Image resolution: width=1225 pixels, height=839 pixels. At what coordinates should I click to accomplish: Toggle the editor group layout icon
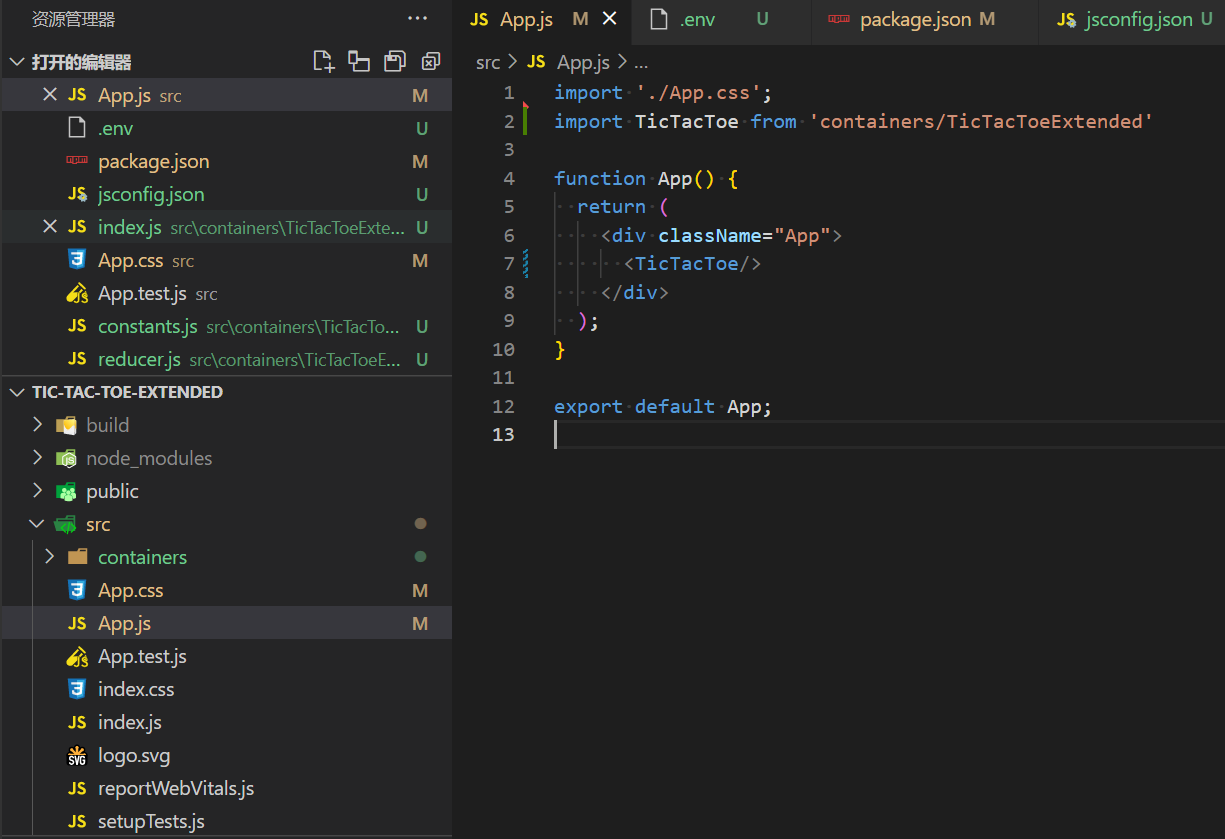359,62
